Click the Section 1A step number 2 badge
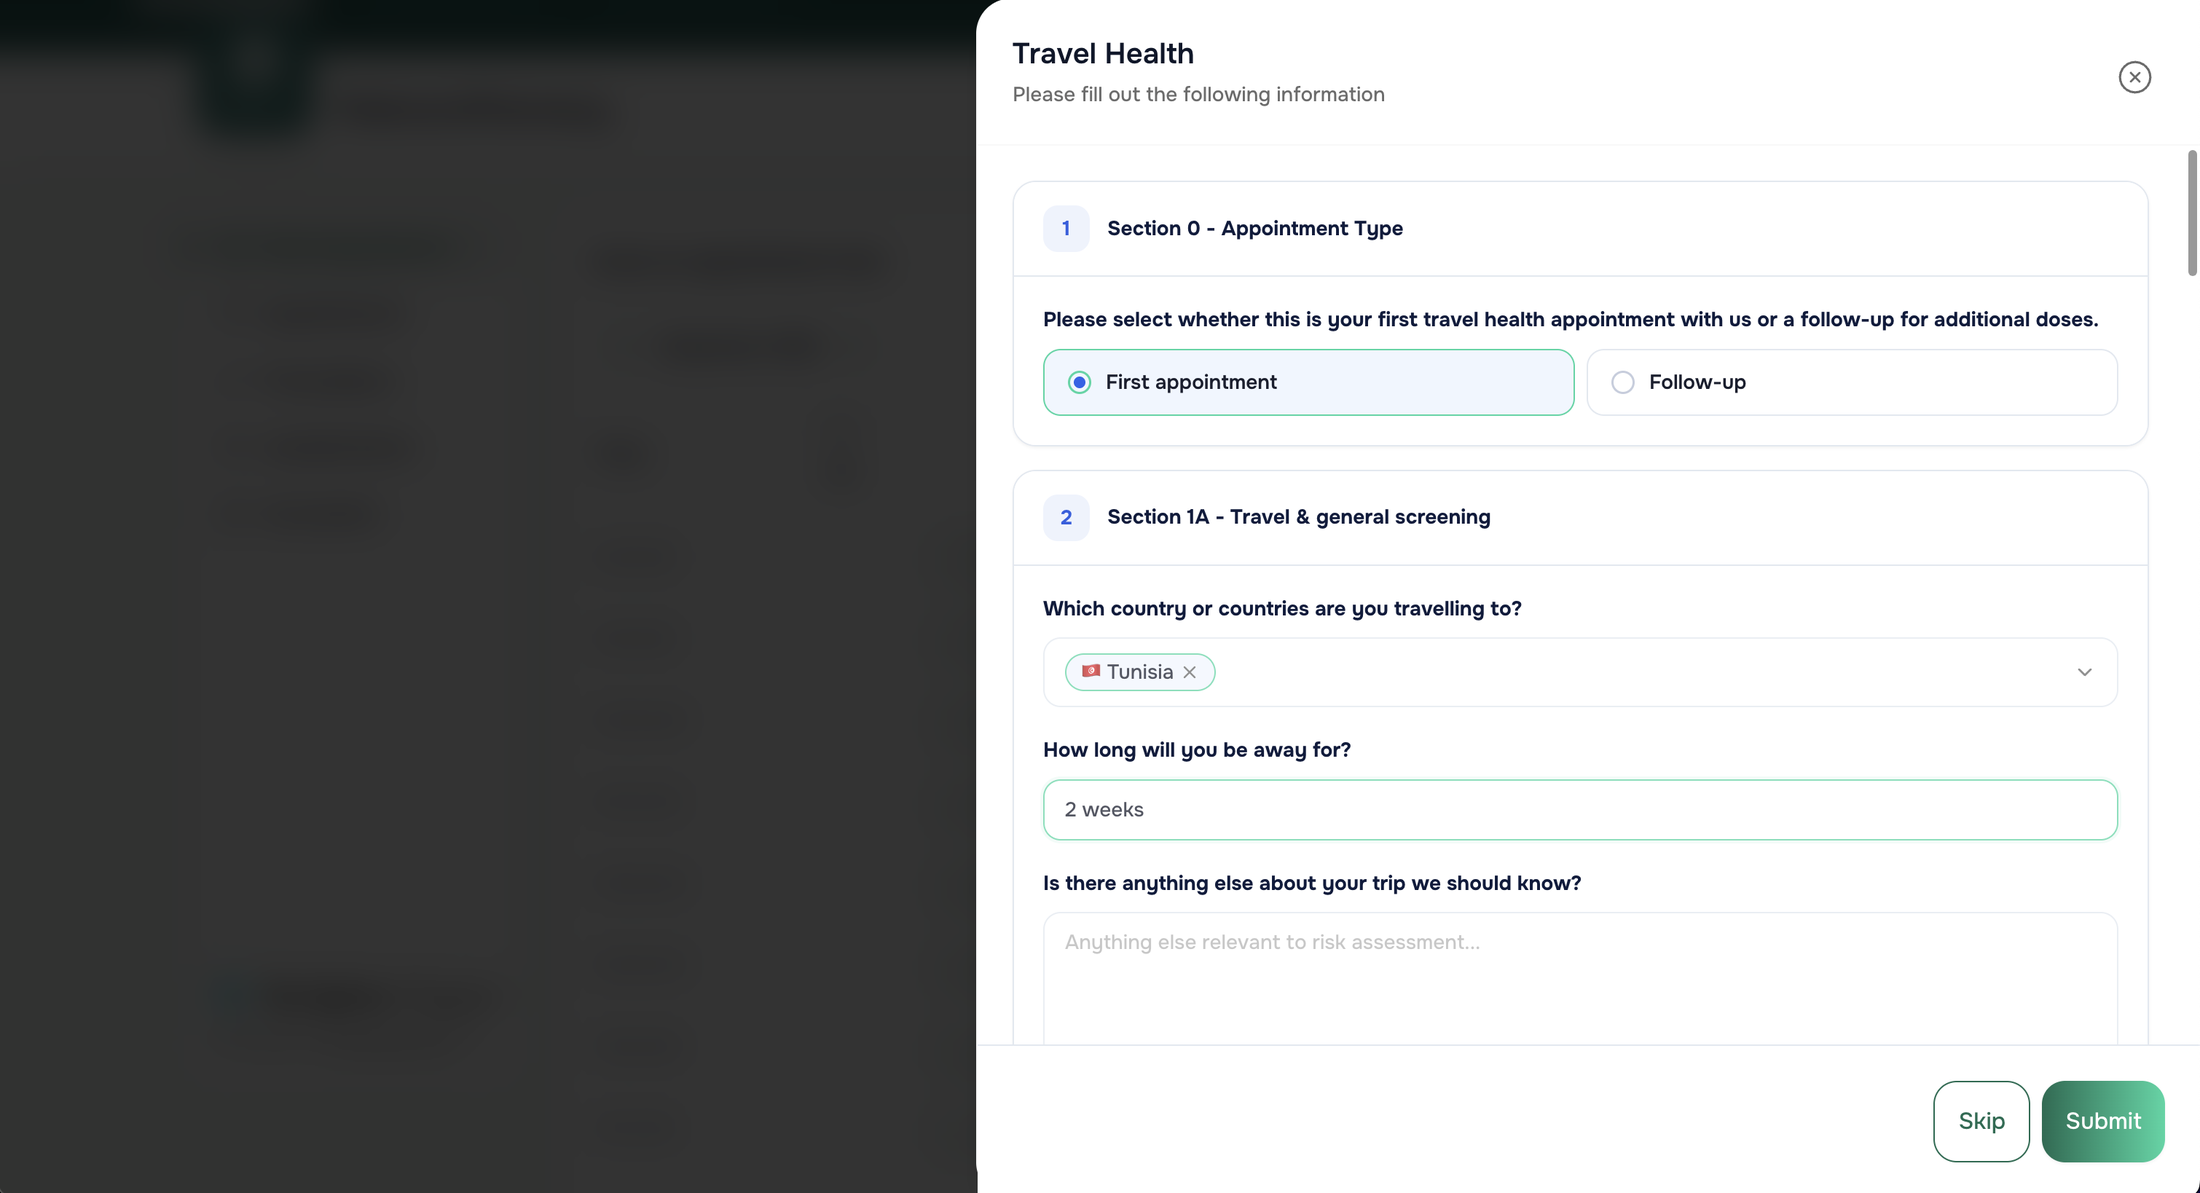This screenshot has height=1193, width=2200. [1065, 517]
